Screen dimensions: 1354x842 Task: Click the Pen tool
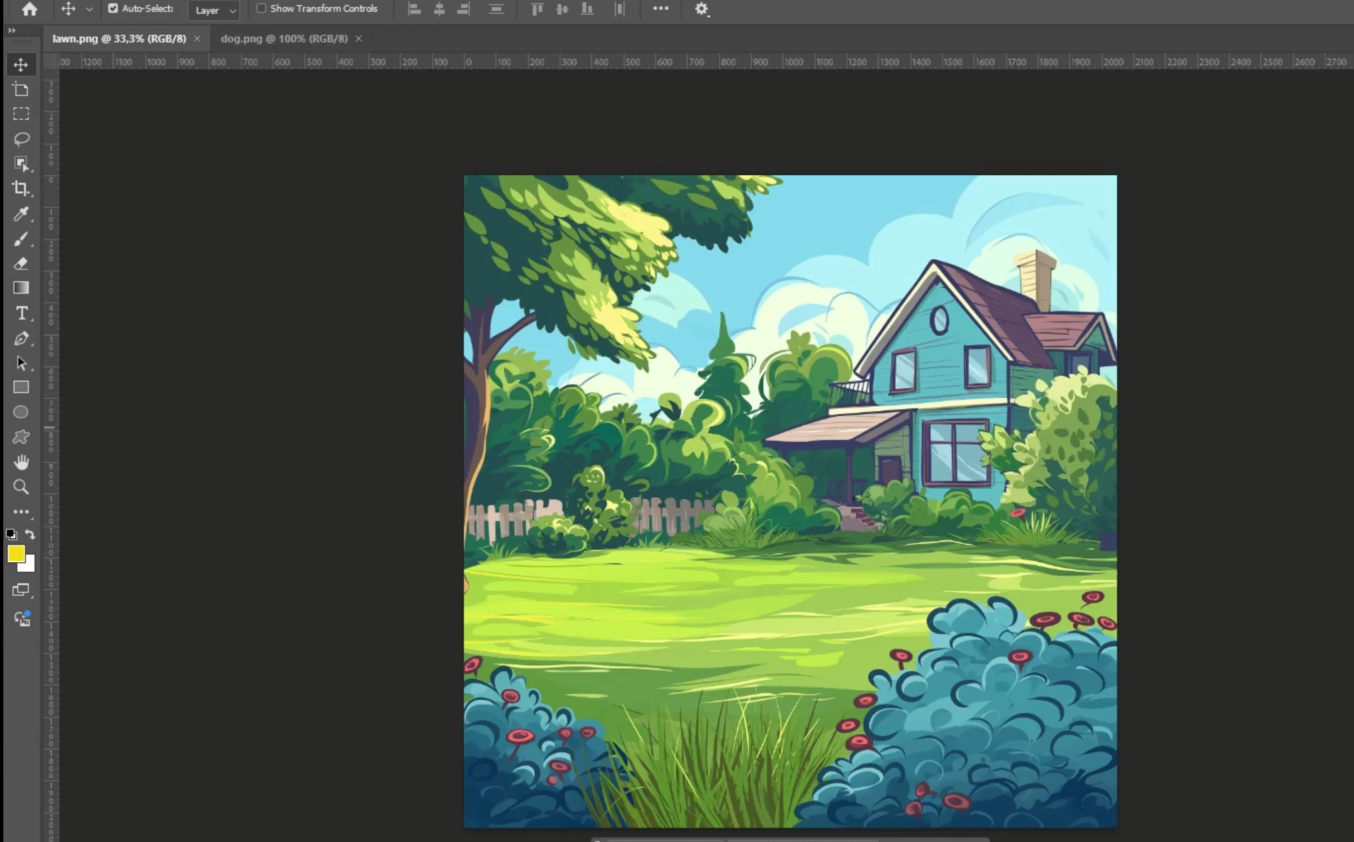tap(21, 338)
